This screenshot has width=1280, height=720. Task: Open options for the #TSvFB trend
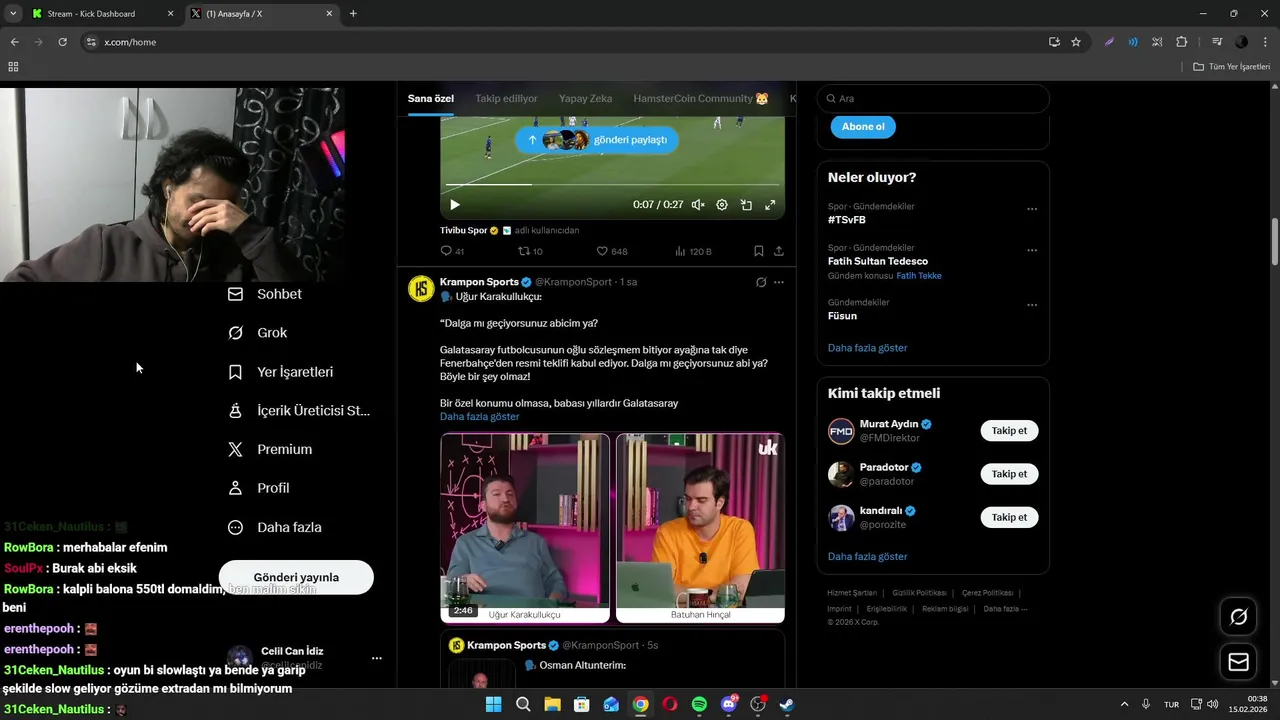coord(1032,209)
